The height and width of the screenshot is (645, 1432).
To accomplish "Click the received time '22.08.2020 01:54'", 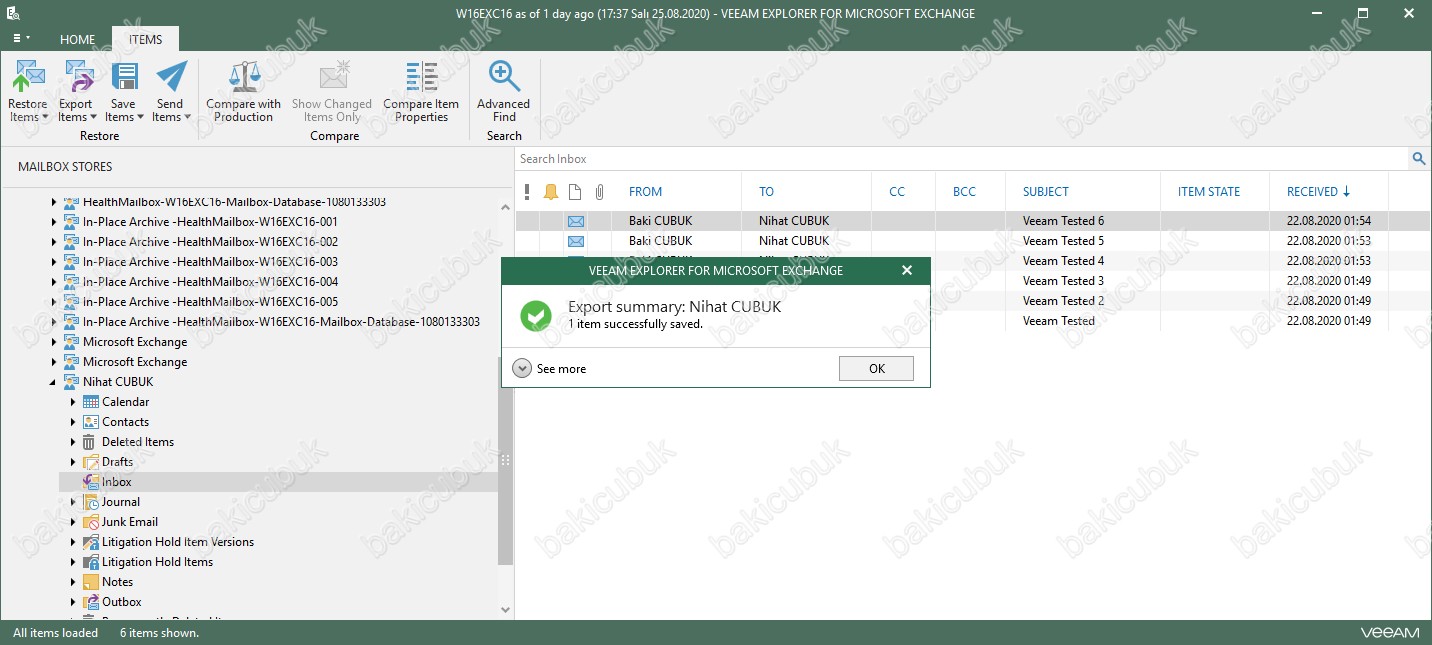I will click(x=1328, y=221).
